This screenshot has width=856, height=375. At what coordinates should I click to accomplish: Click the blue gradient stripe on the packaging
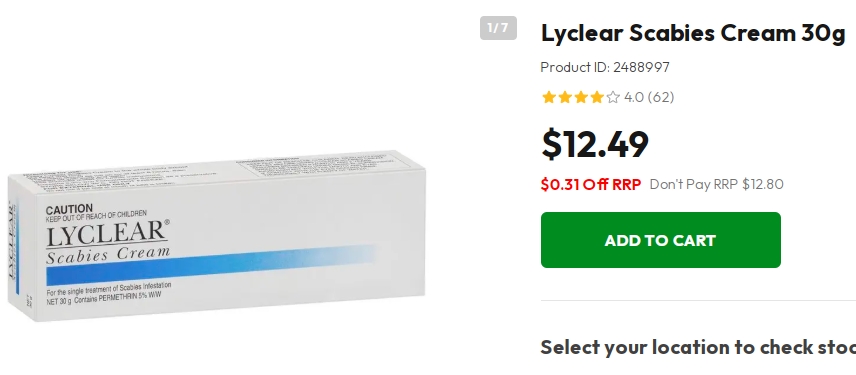coord(212,265)
